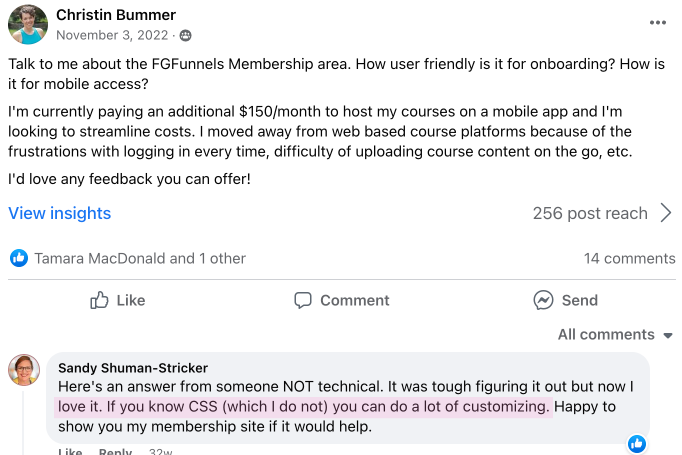682x455 pixels.
Task: Show who reacted: Tamara MacDonald and 1 other
Action: click(x=139, y=258)
